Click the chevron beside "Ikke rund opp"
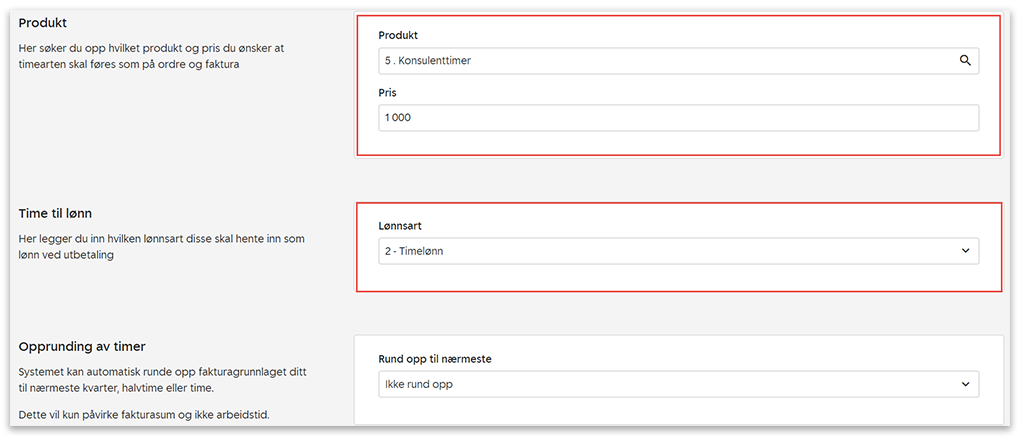Image resolution: width=1020 pixels, height=436 pixels. coord(965,383)
